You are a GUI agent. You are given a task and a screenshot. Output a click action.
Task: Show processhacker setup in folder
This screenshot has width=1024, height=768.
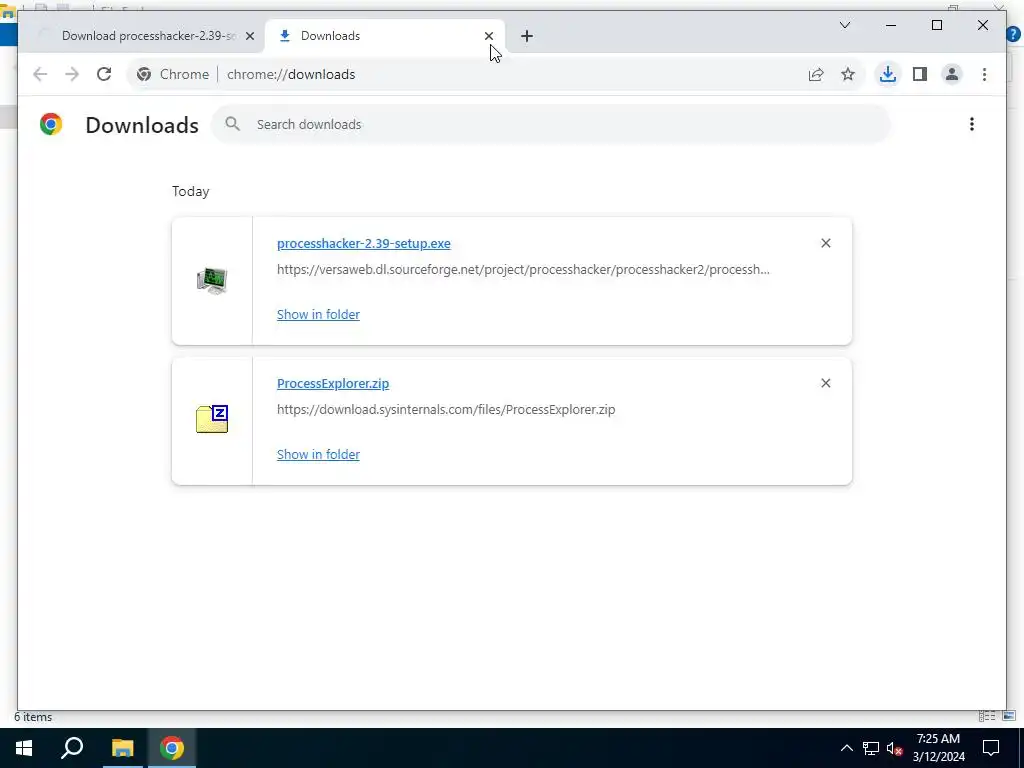coord(318,314)
